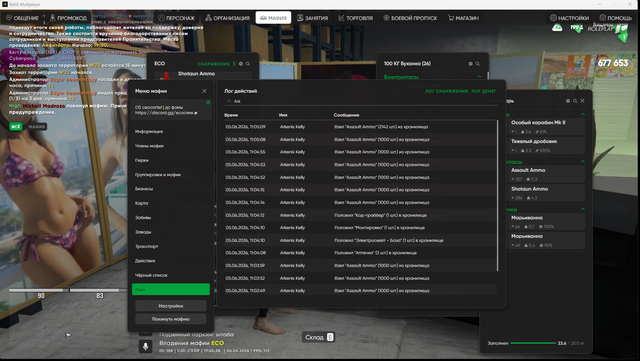
Task: Select the log row at 11:05:09
Action: [360, 127]
